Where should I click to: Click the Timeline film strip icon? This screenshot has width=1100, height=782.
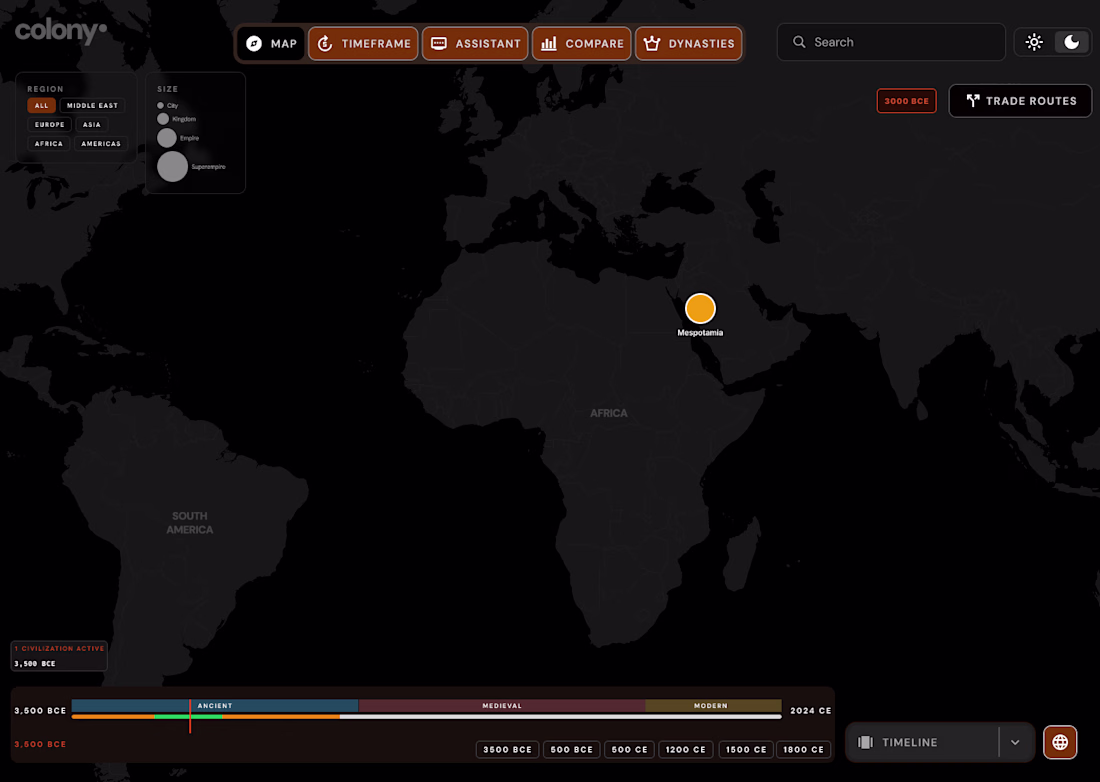tap(866, 742)
